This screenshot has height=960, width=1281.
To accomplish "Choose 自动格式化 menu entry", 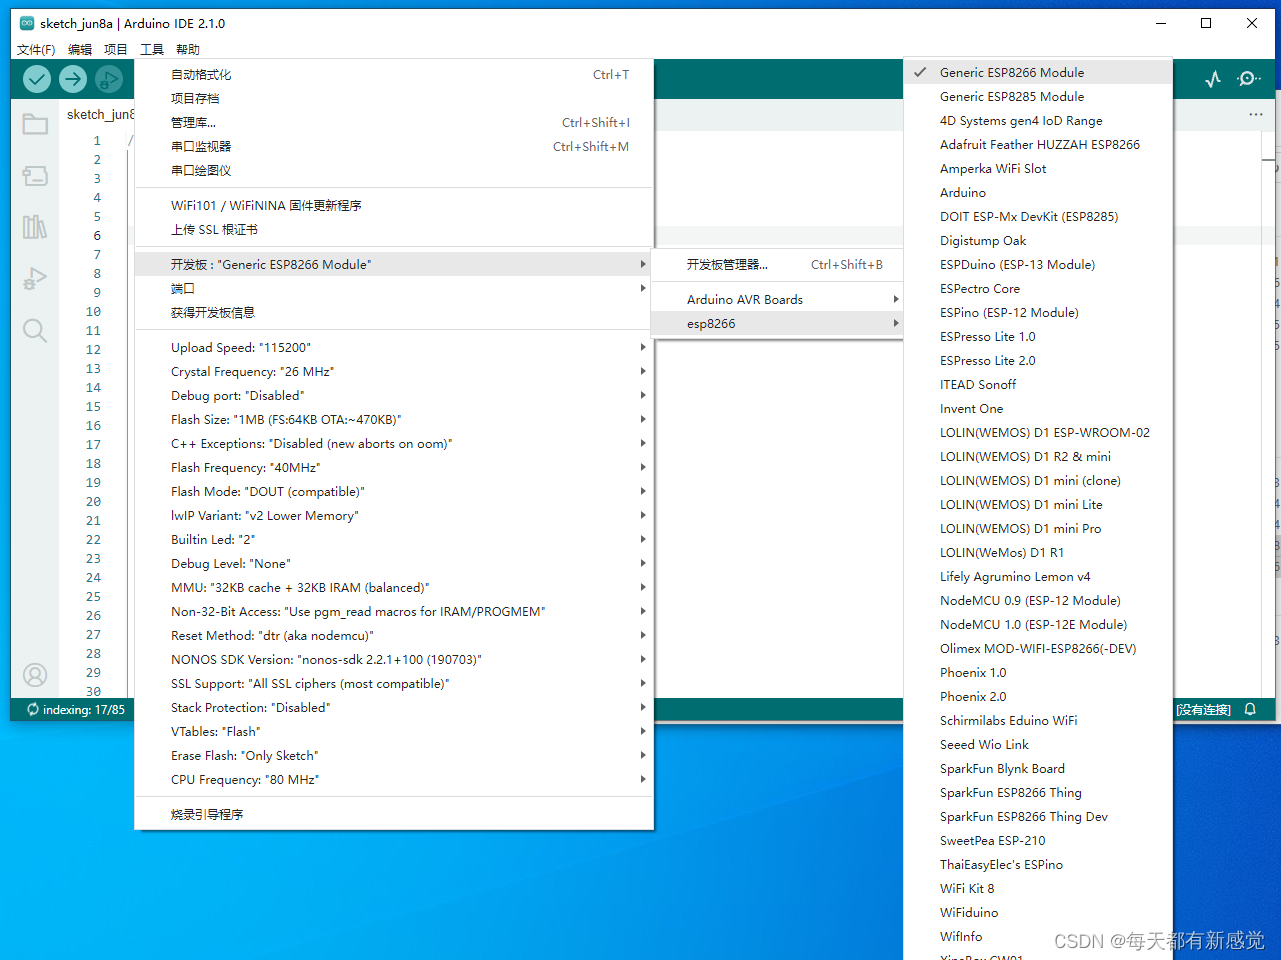I will (394, 74).
